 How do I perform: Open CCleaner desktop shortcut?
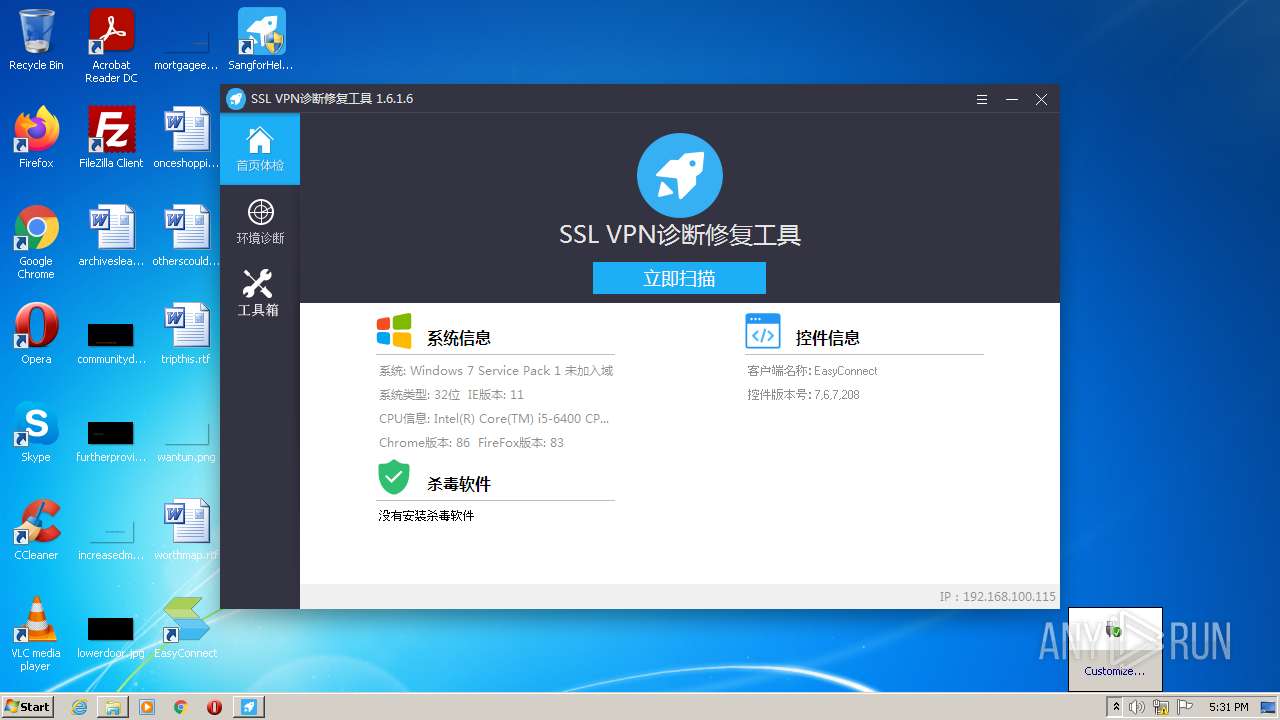[36, 529]
